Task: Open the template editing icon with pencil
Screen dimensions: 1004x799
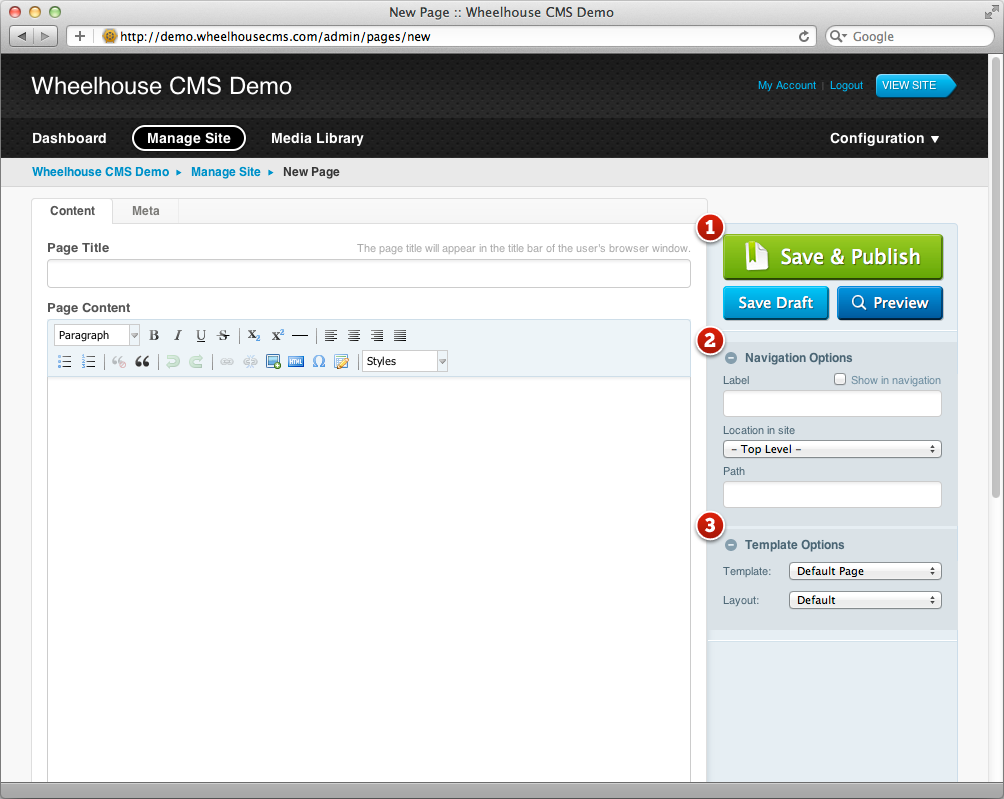Action: pos(342,362)
